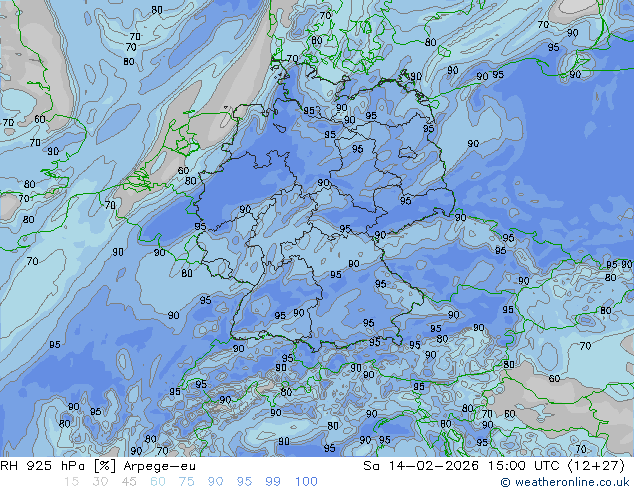Click legend scale value 60 below title
This screenshot has height=490, width=634.
[x=158, y=482]
